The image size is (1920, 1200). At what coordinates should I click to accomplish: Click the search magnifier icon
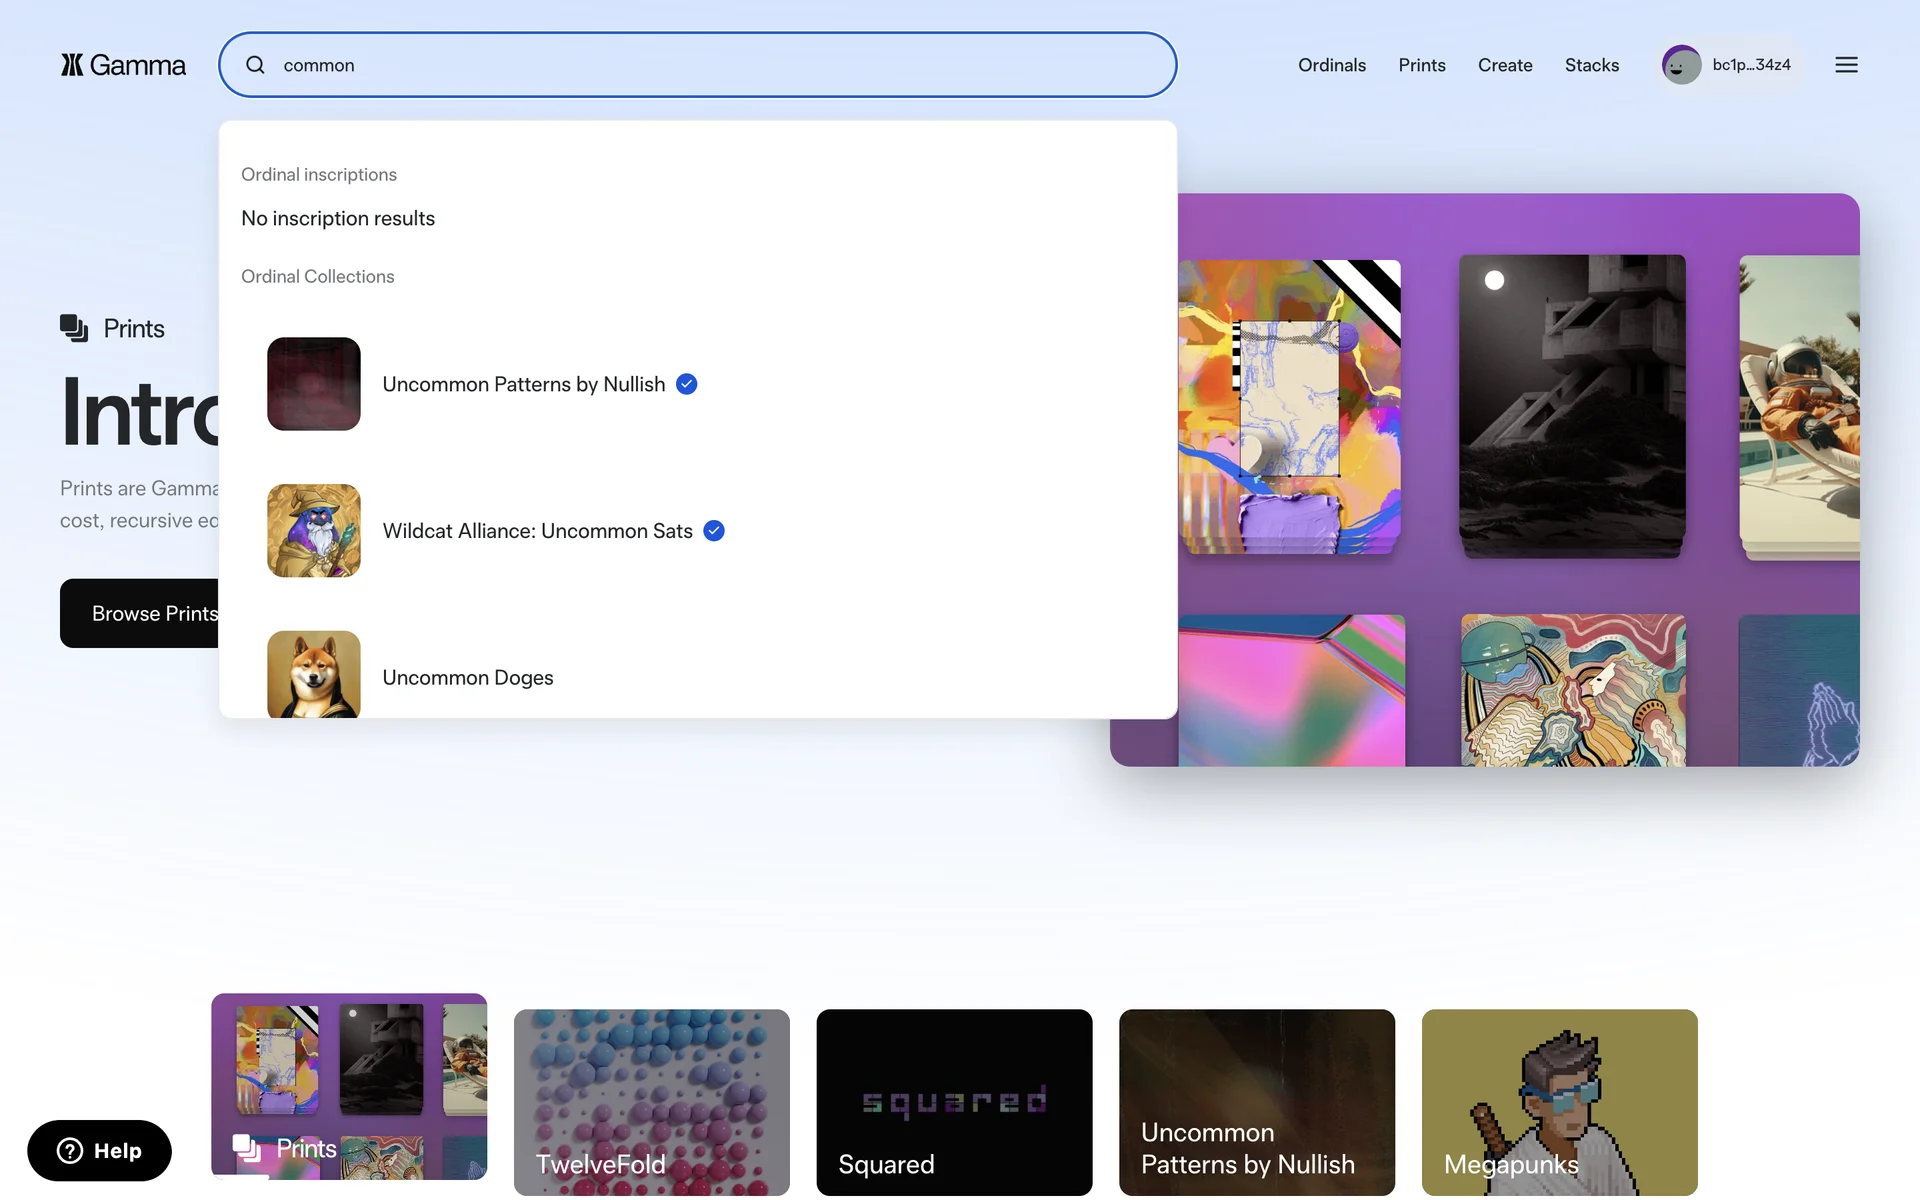click(x=256, y=65)
